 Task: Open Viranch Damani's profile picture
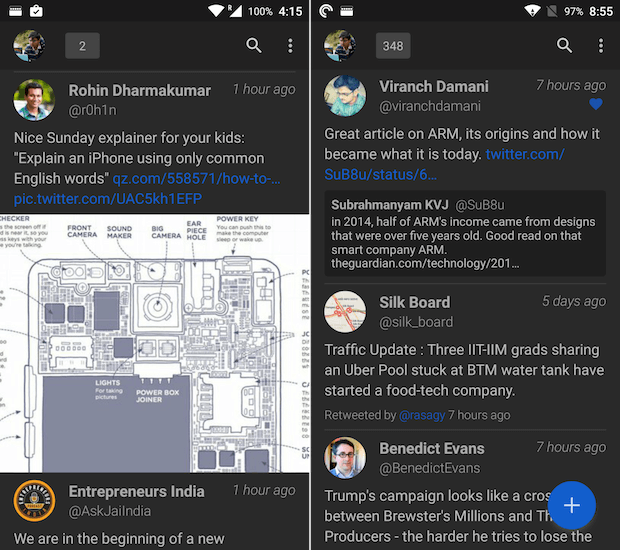pos(345,96)
